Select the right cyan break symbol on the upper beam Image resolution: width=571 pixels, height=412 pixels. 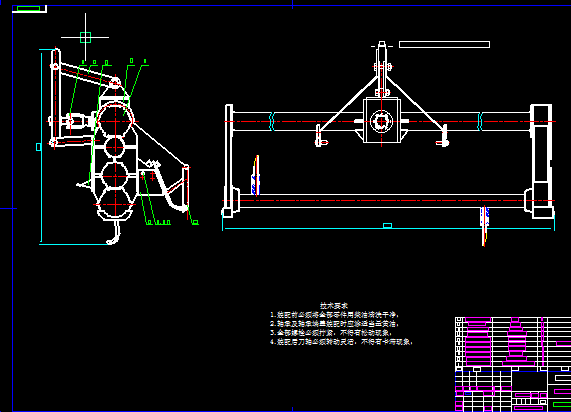point(480,121)
